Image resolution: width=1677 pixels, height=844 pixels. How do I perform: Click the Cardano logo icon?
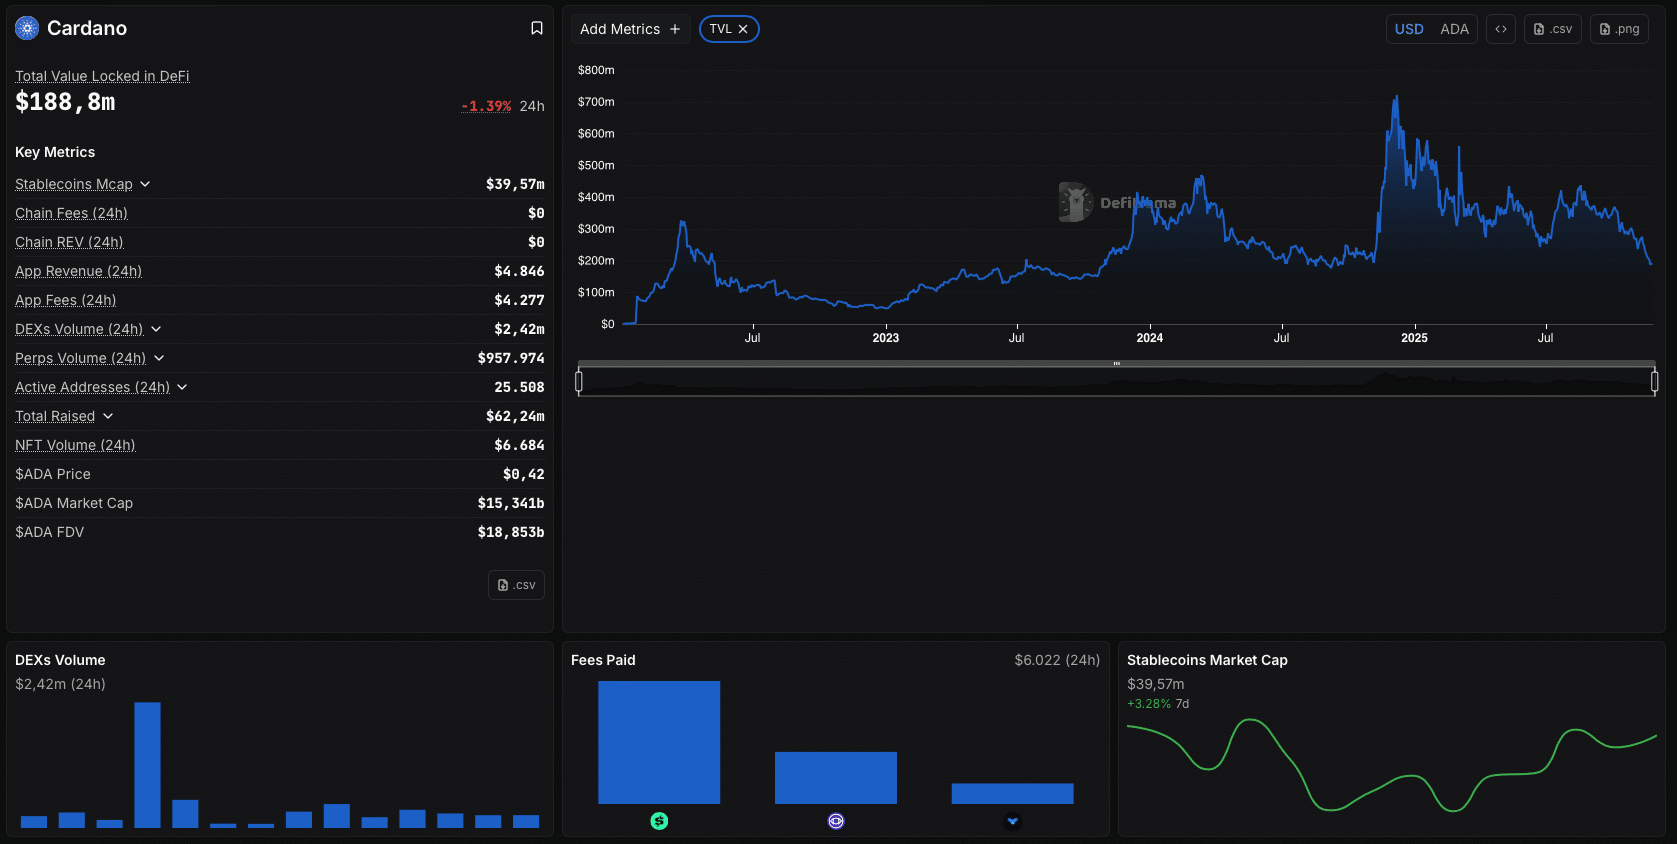click(x=27, y=28)
